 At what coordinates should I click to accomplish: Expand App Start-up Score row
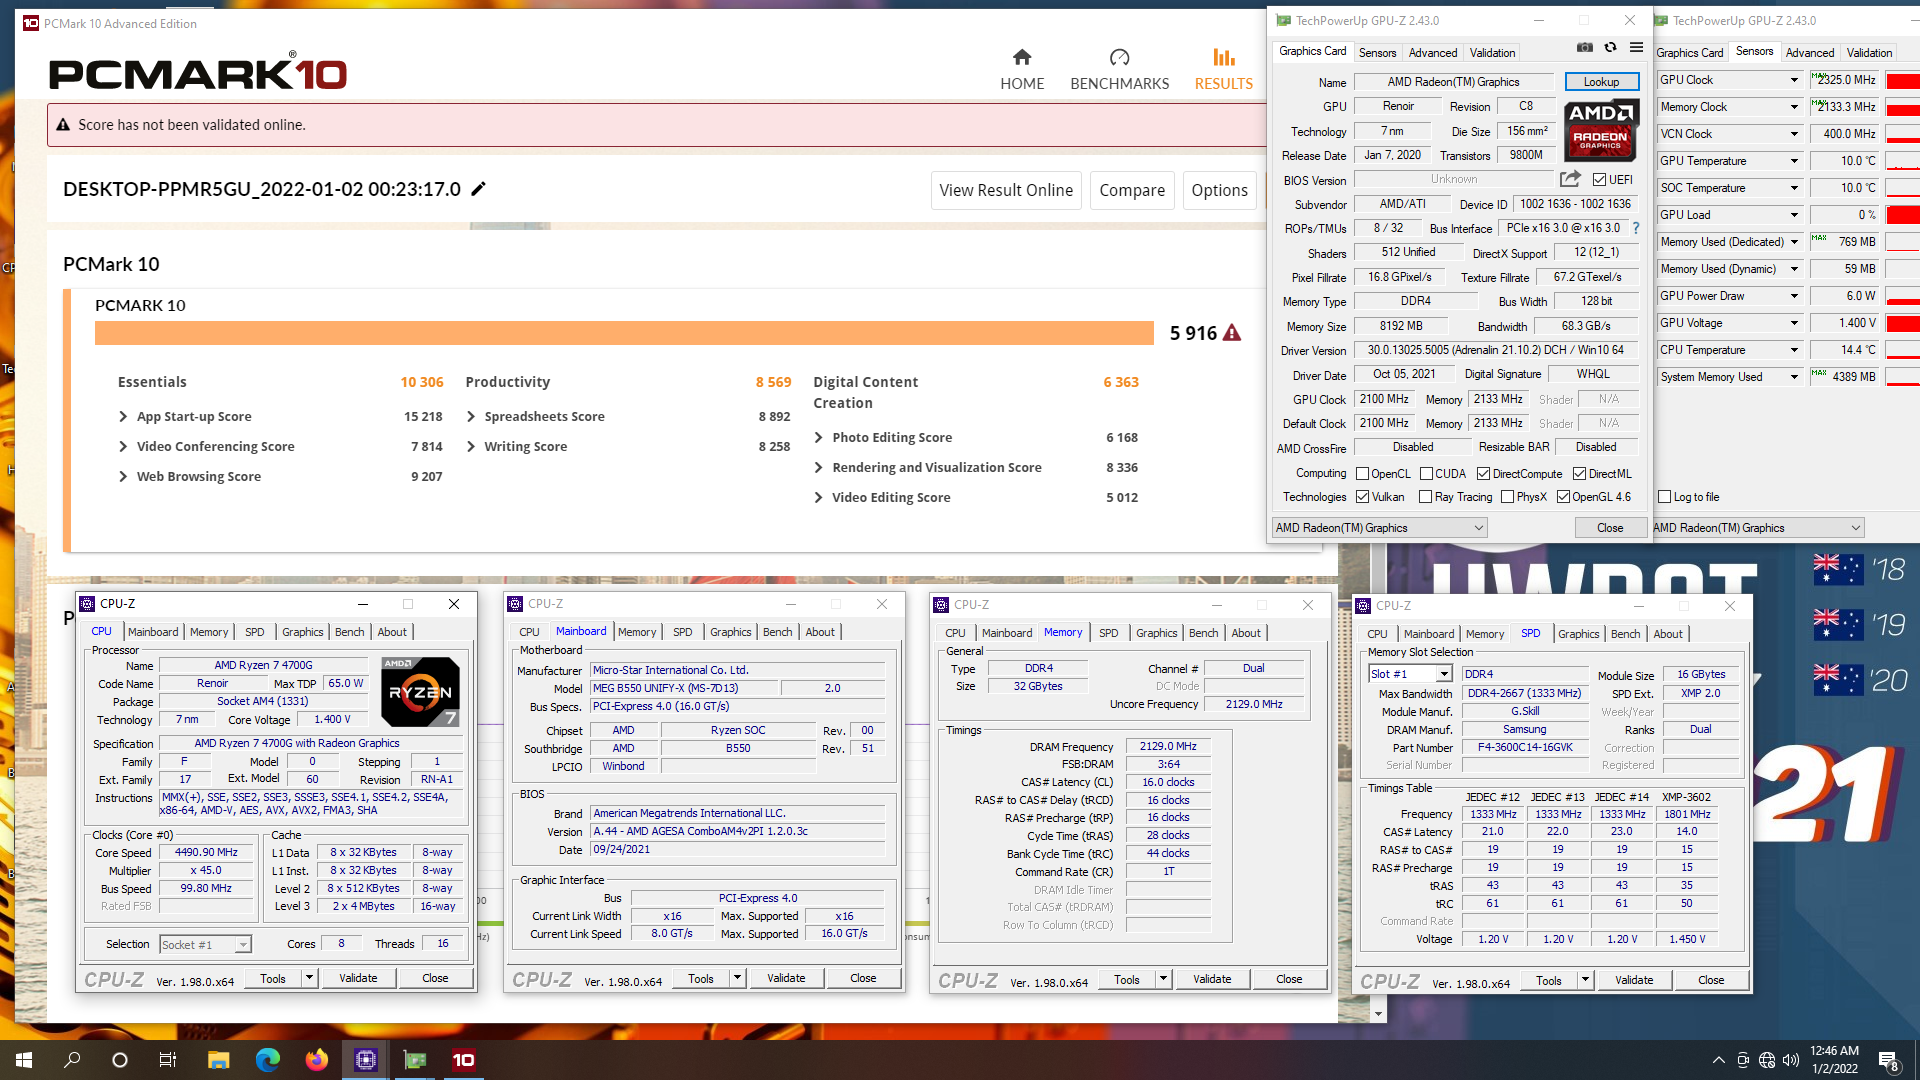pyautogui.click(x=124, y=417)
